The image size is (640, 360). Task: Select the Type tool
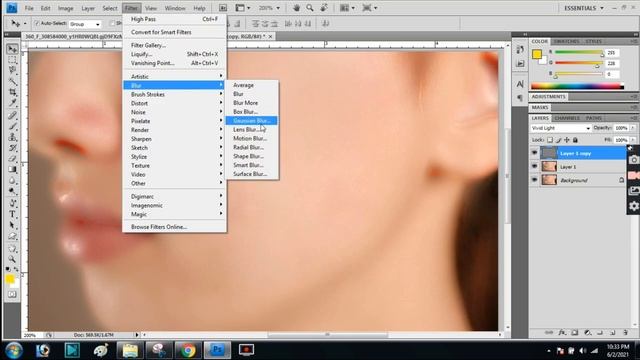coord(12,214)
